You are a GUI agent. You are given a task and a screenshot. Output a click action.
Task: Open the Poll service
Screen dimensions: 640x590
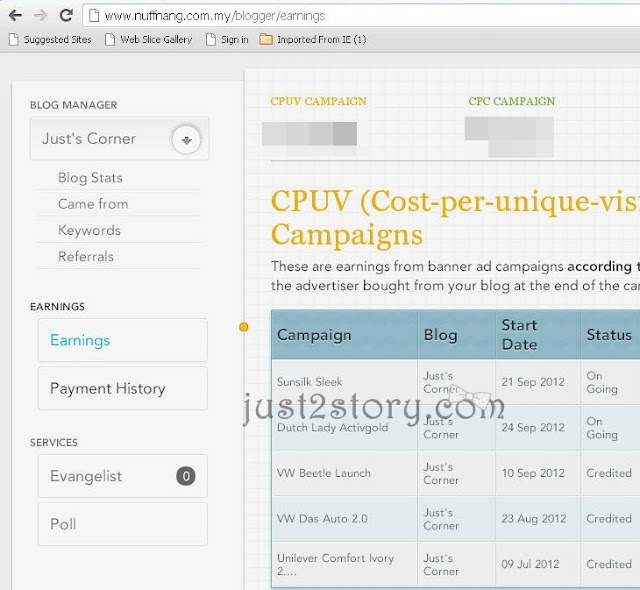pos(123,524)
